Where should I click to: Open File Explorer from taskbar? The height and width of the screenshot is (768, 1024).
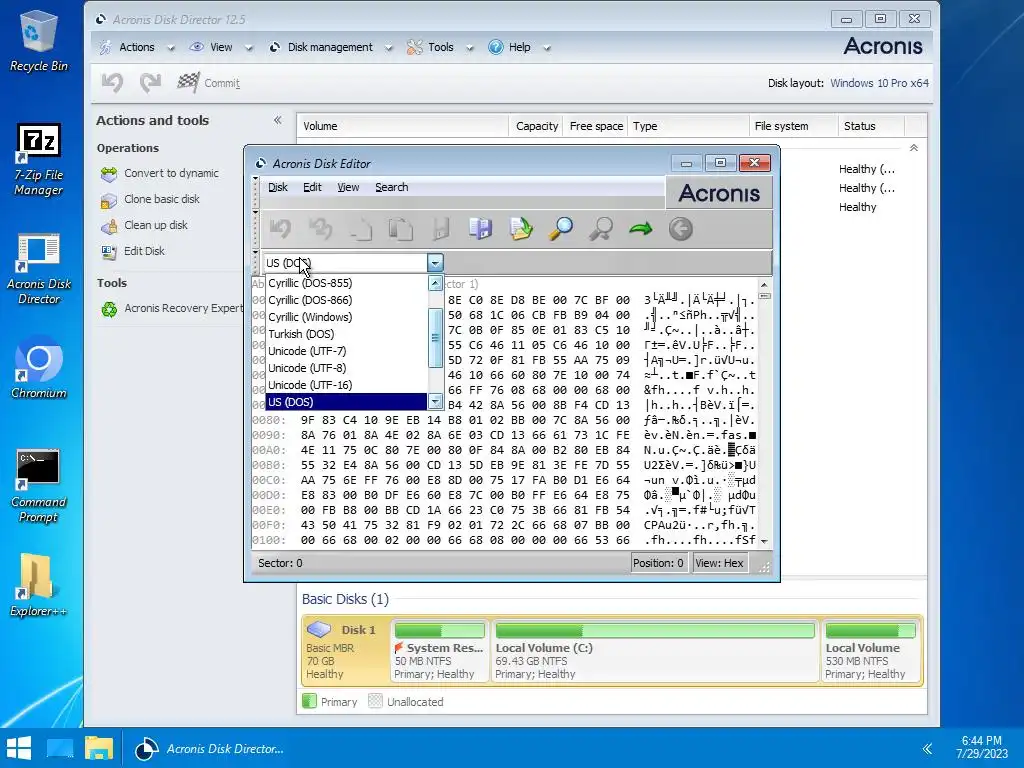(x=99, y=748)
